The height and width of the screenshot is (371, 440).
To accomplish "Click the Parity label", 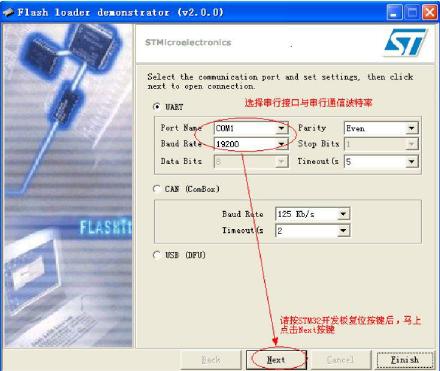I will tap(312, 128).
